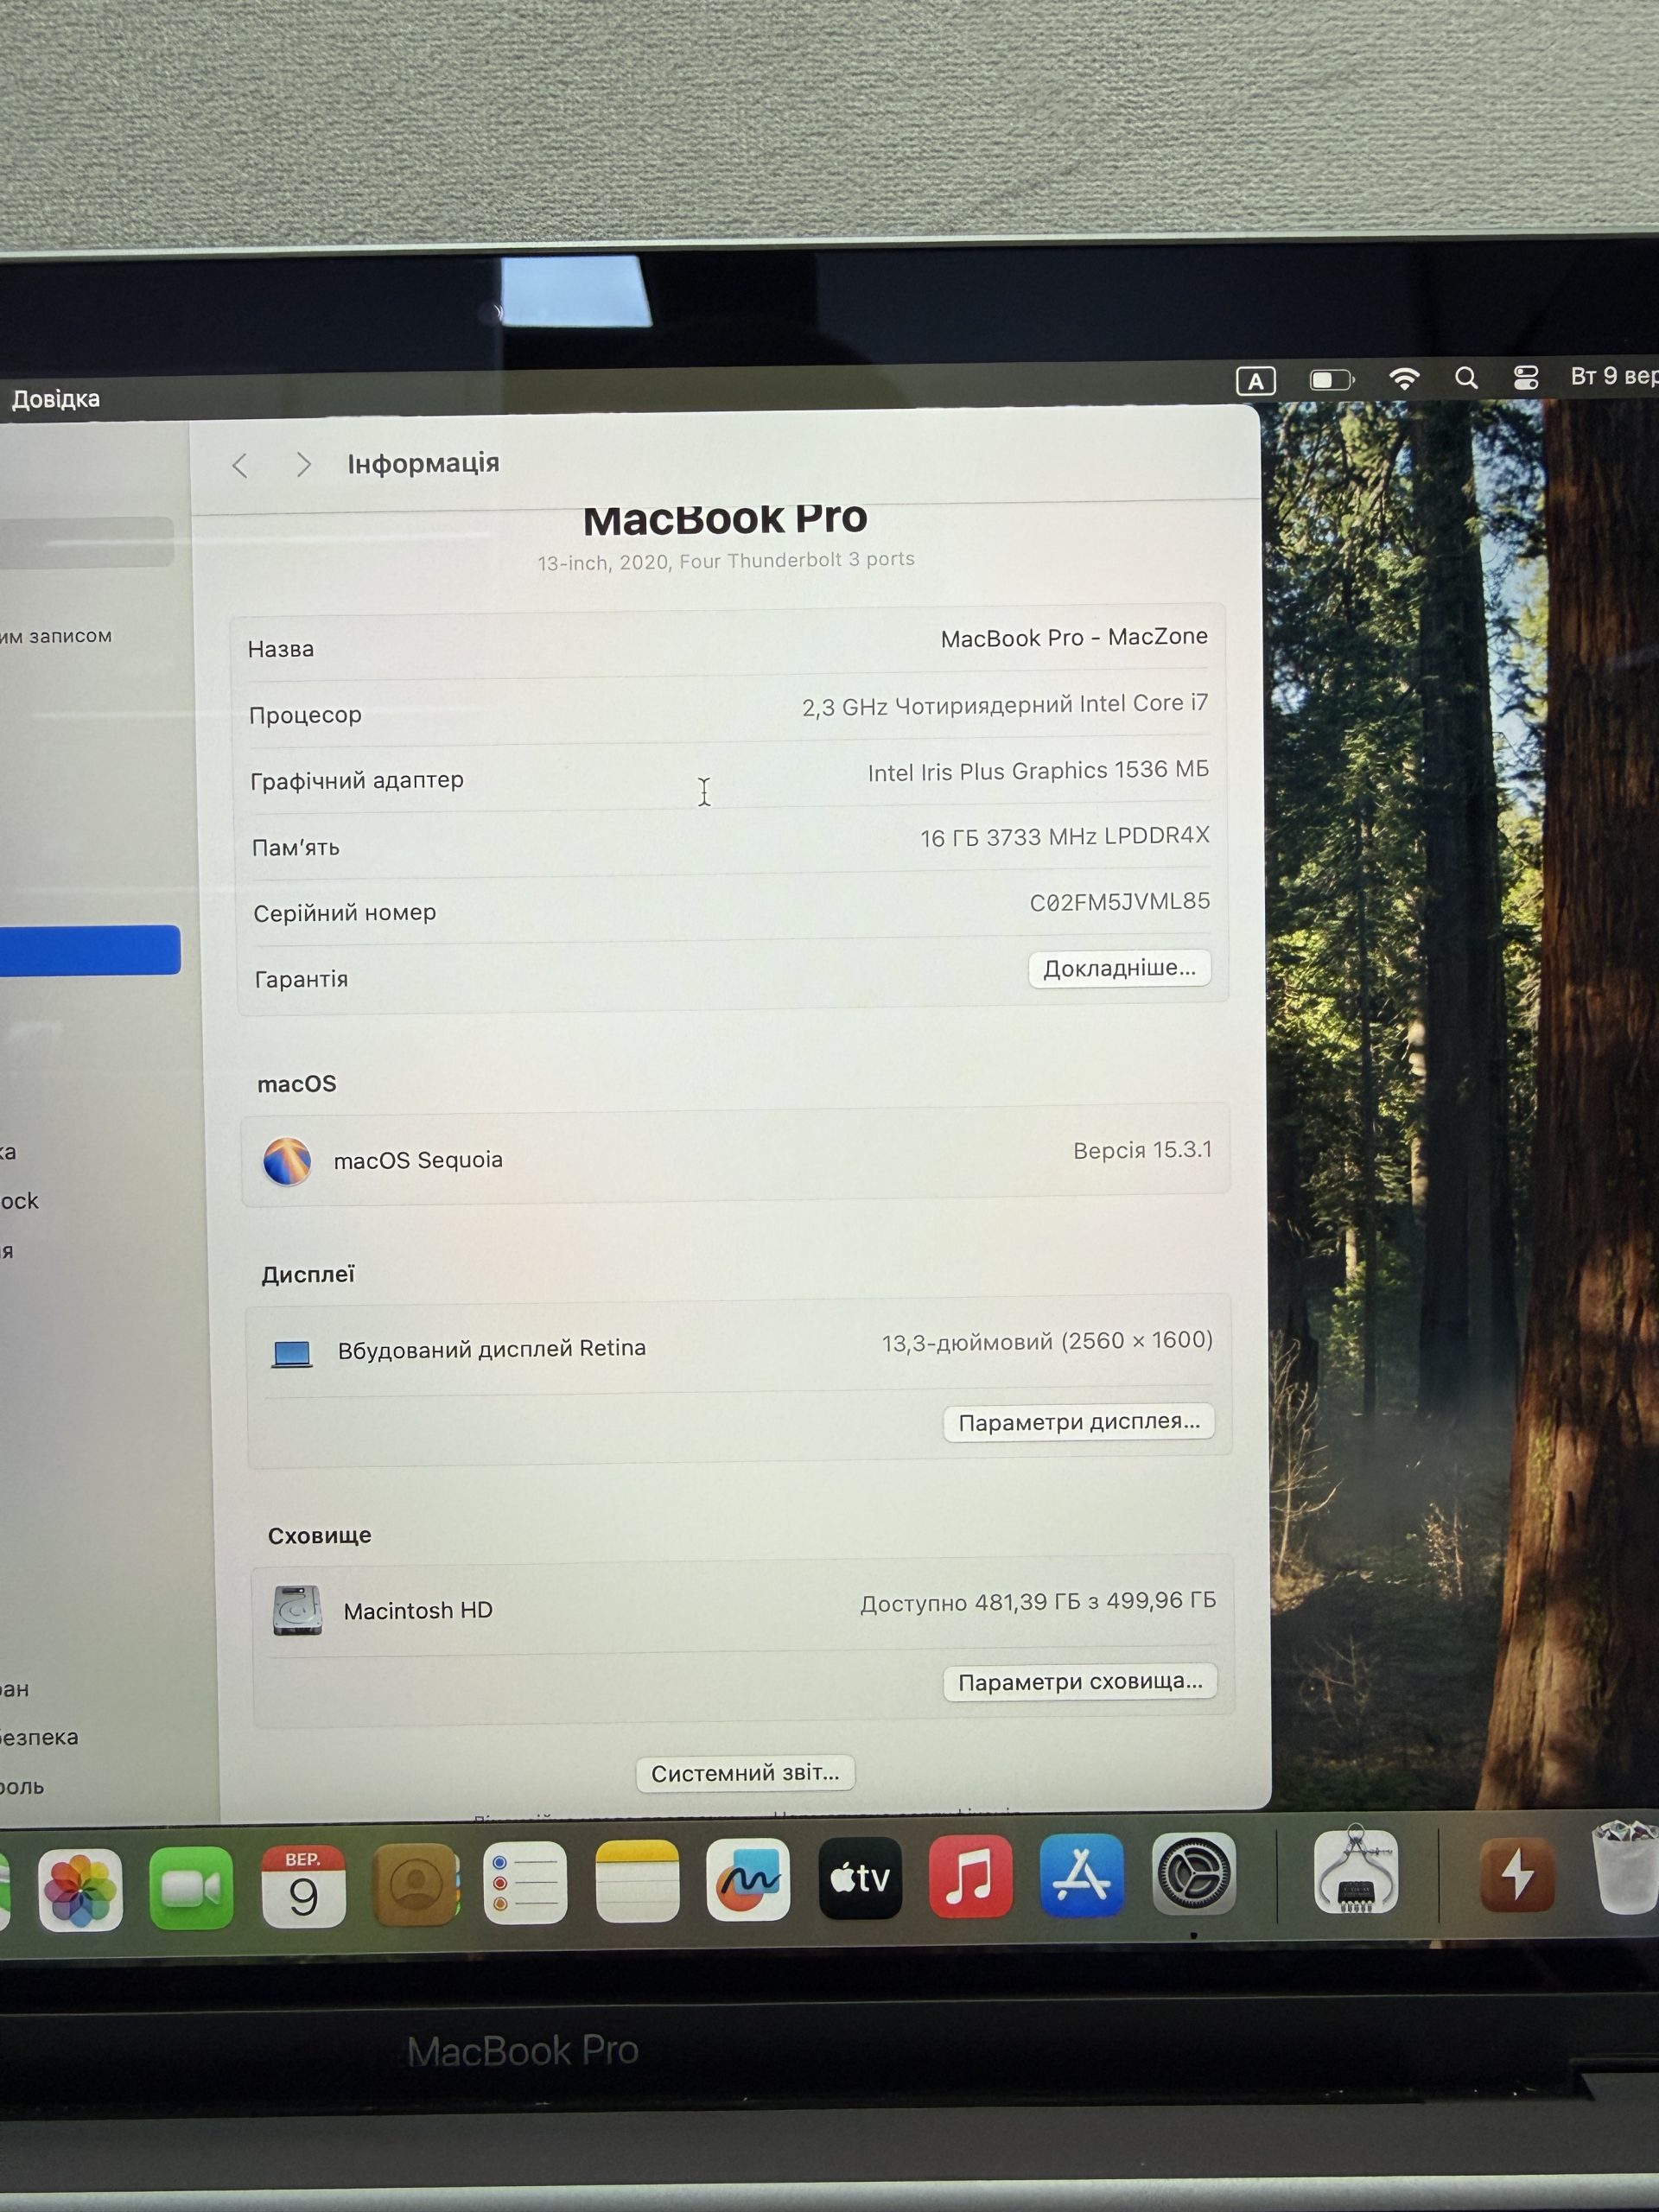This screenshot has width=1659, height=2212.
Task: Click the Версія 15.3.1 text
Action: (1142, 1150)
